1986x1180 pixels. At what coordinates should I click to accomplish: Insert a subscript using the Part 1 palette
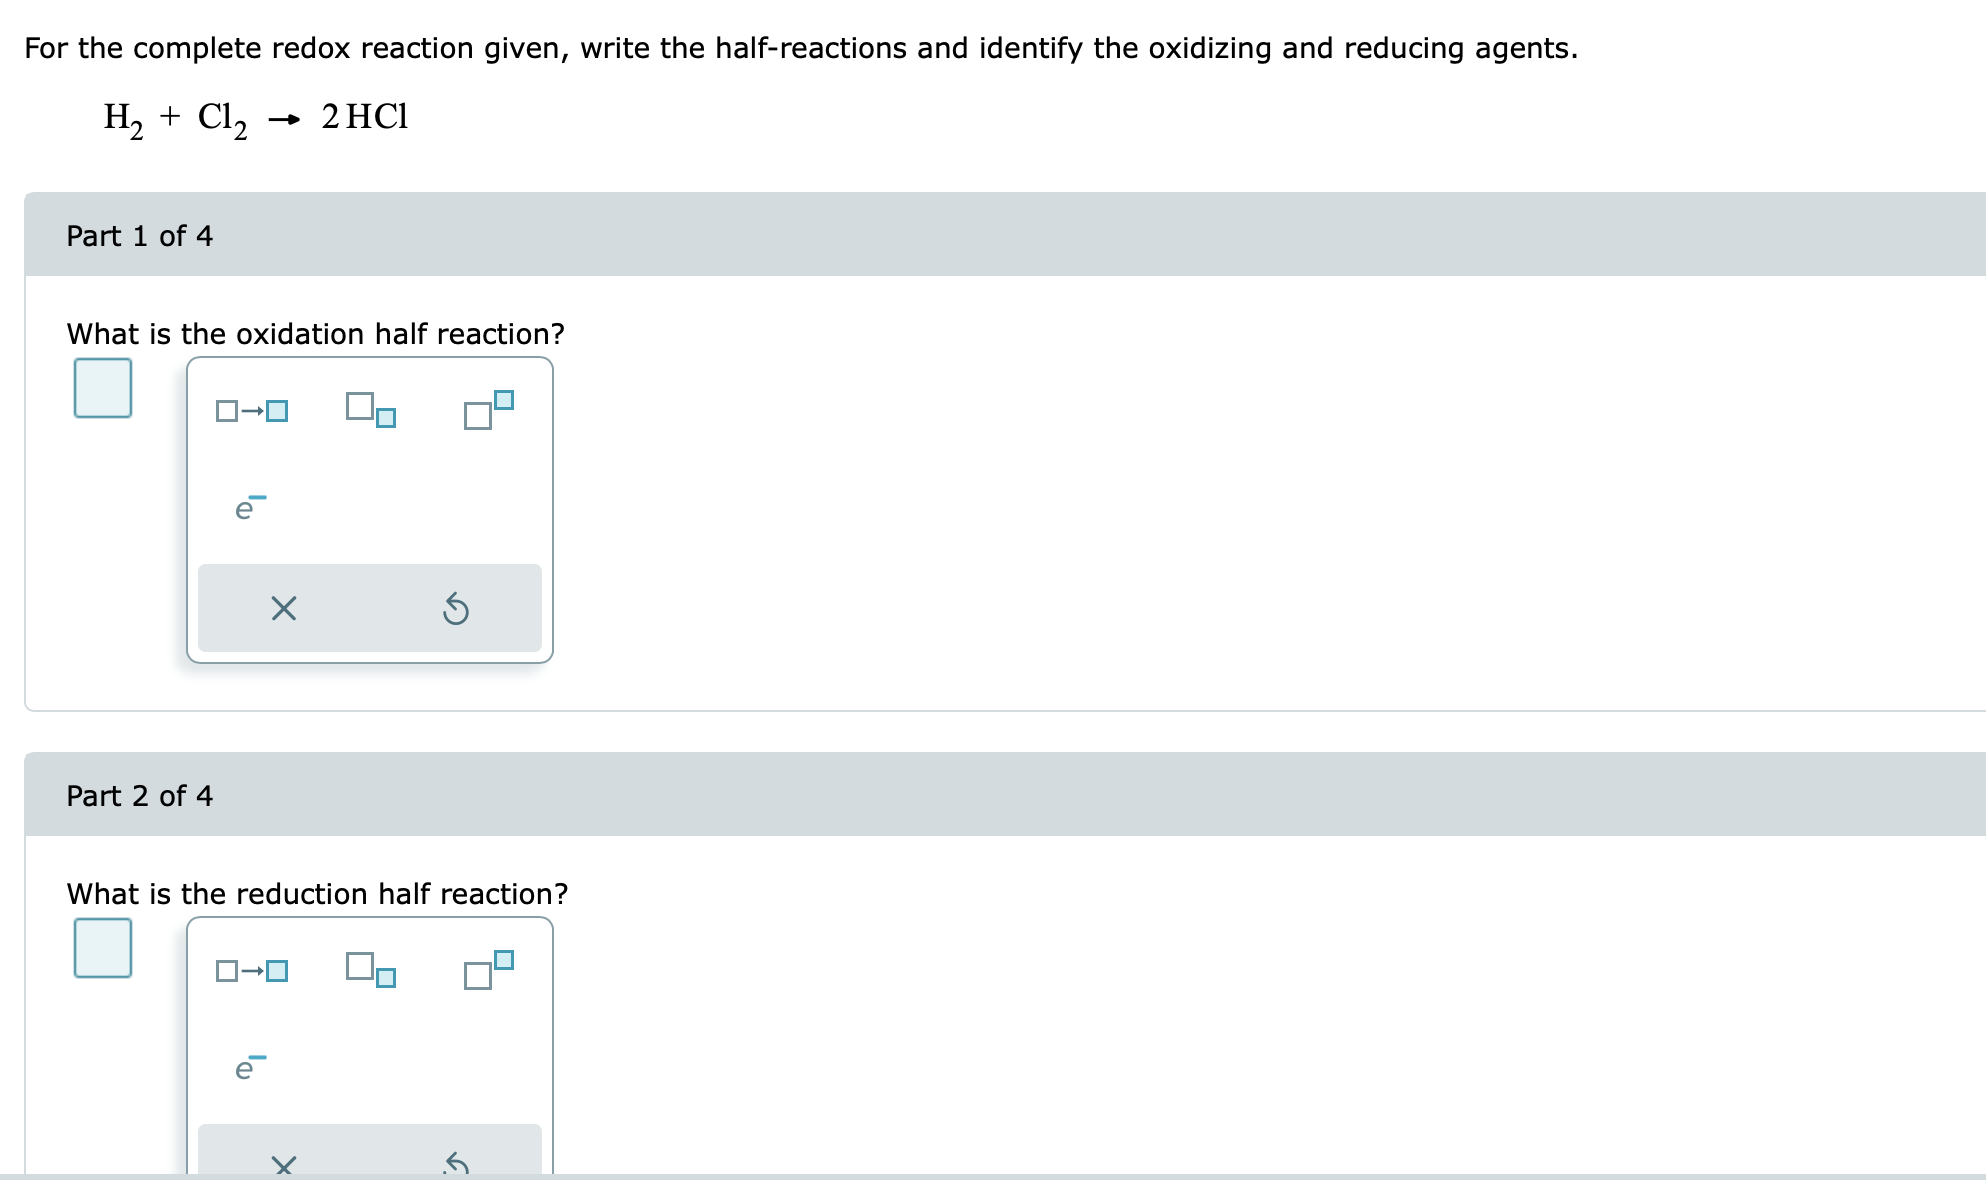(371, 410)
